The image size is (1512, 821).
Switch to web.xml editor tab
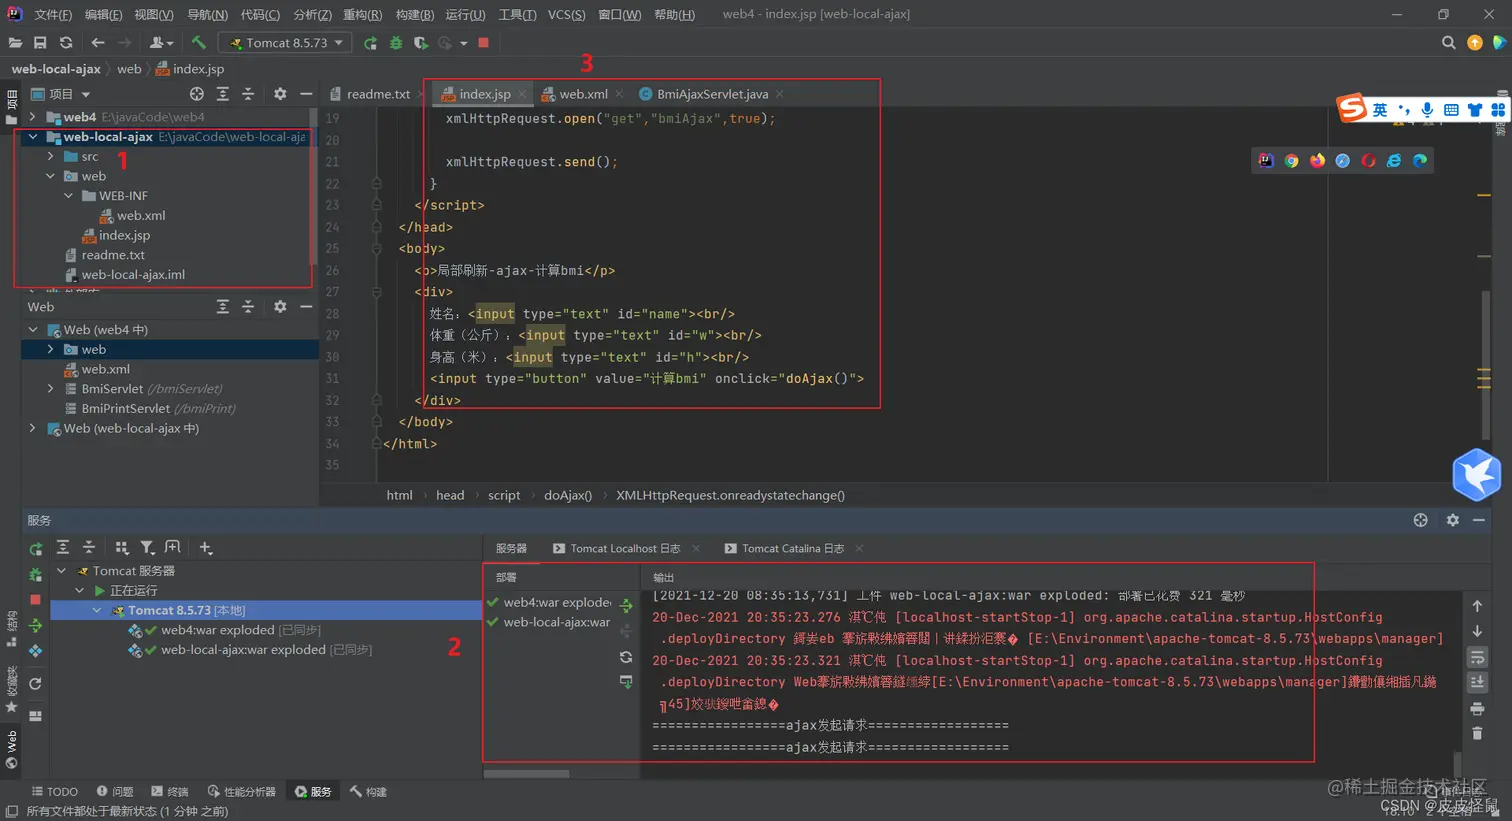583,94
